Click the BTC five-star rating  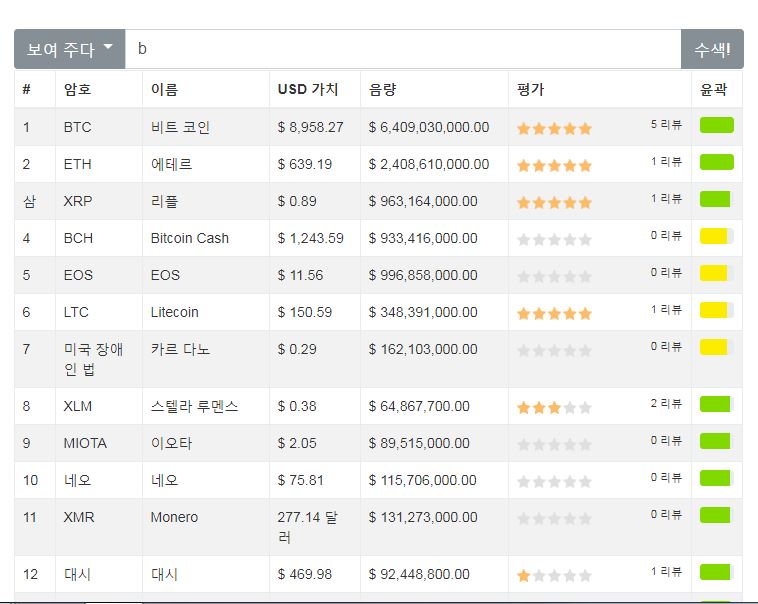click(554, 128)
